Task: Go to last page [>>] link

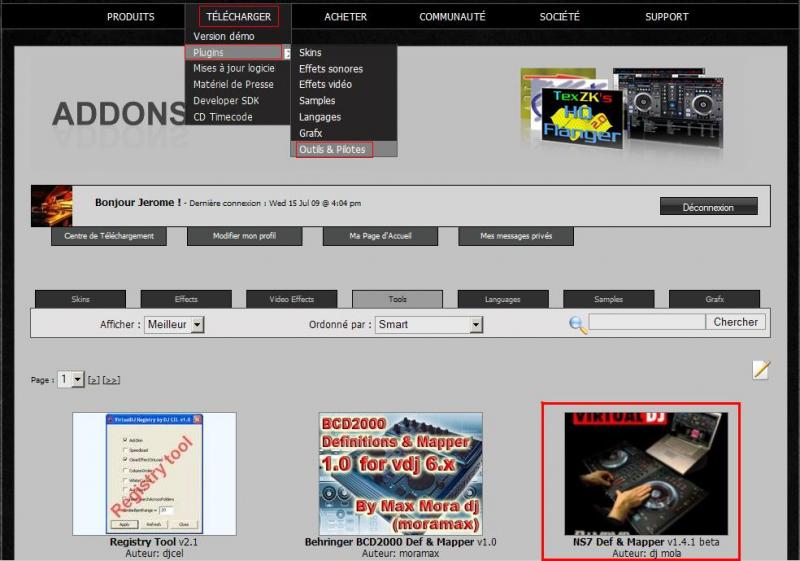Action: pyautogui.click(x=111, y=380)
